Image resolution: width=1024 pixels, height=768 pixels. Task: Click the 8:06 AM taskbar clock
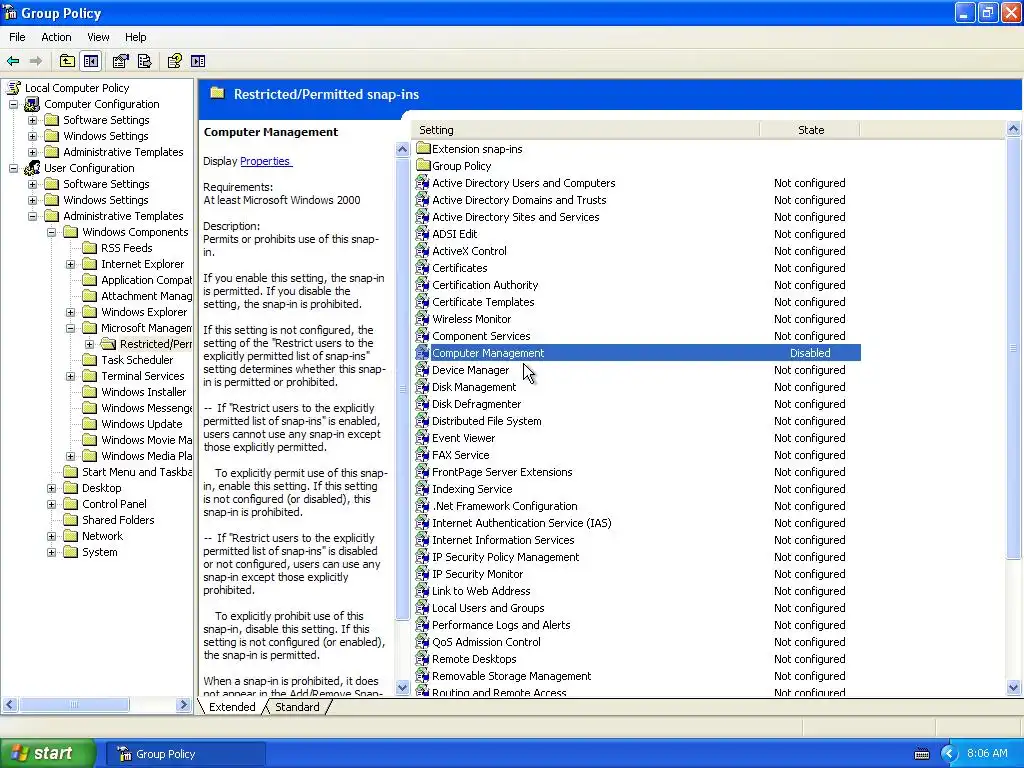pos(987,753)
